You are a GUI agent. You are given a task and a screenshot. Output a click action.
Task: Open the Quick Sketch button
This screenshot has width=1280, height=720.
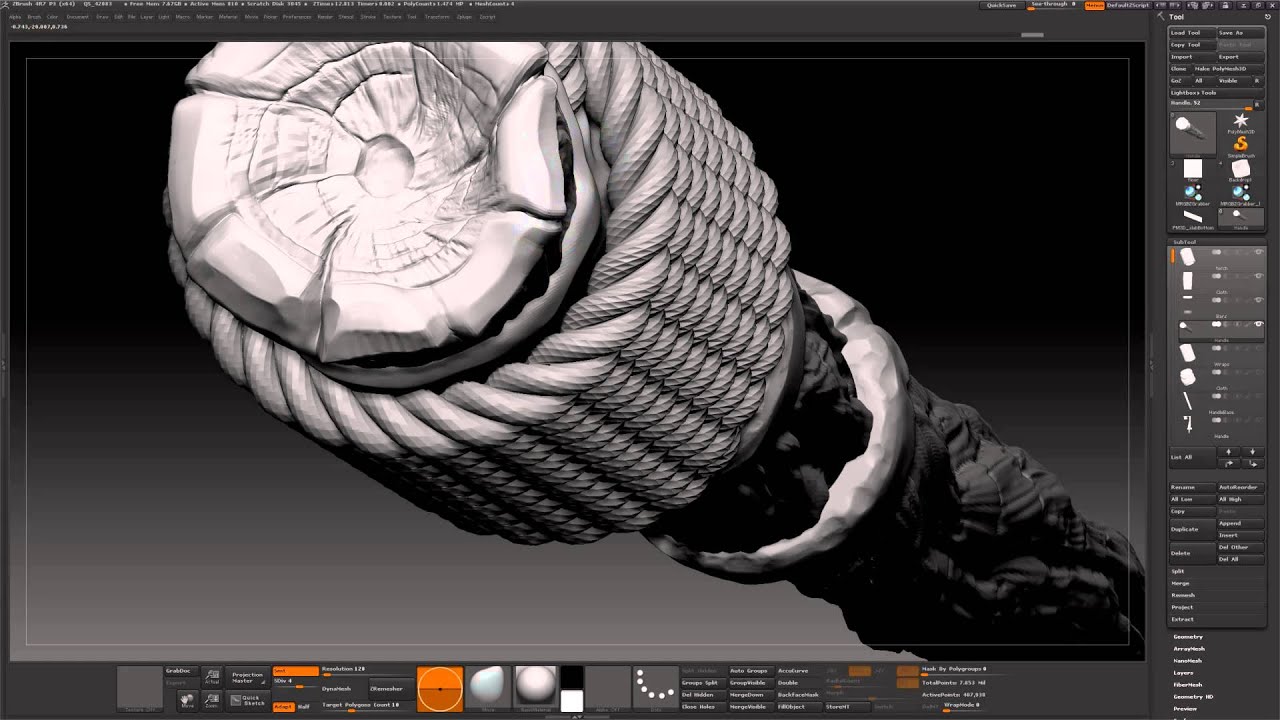[x=248, y=701]
